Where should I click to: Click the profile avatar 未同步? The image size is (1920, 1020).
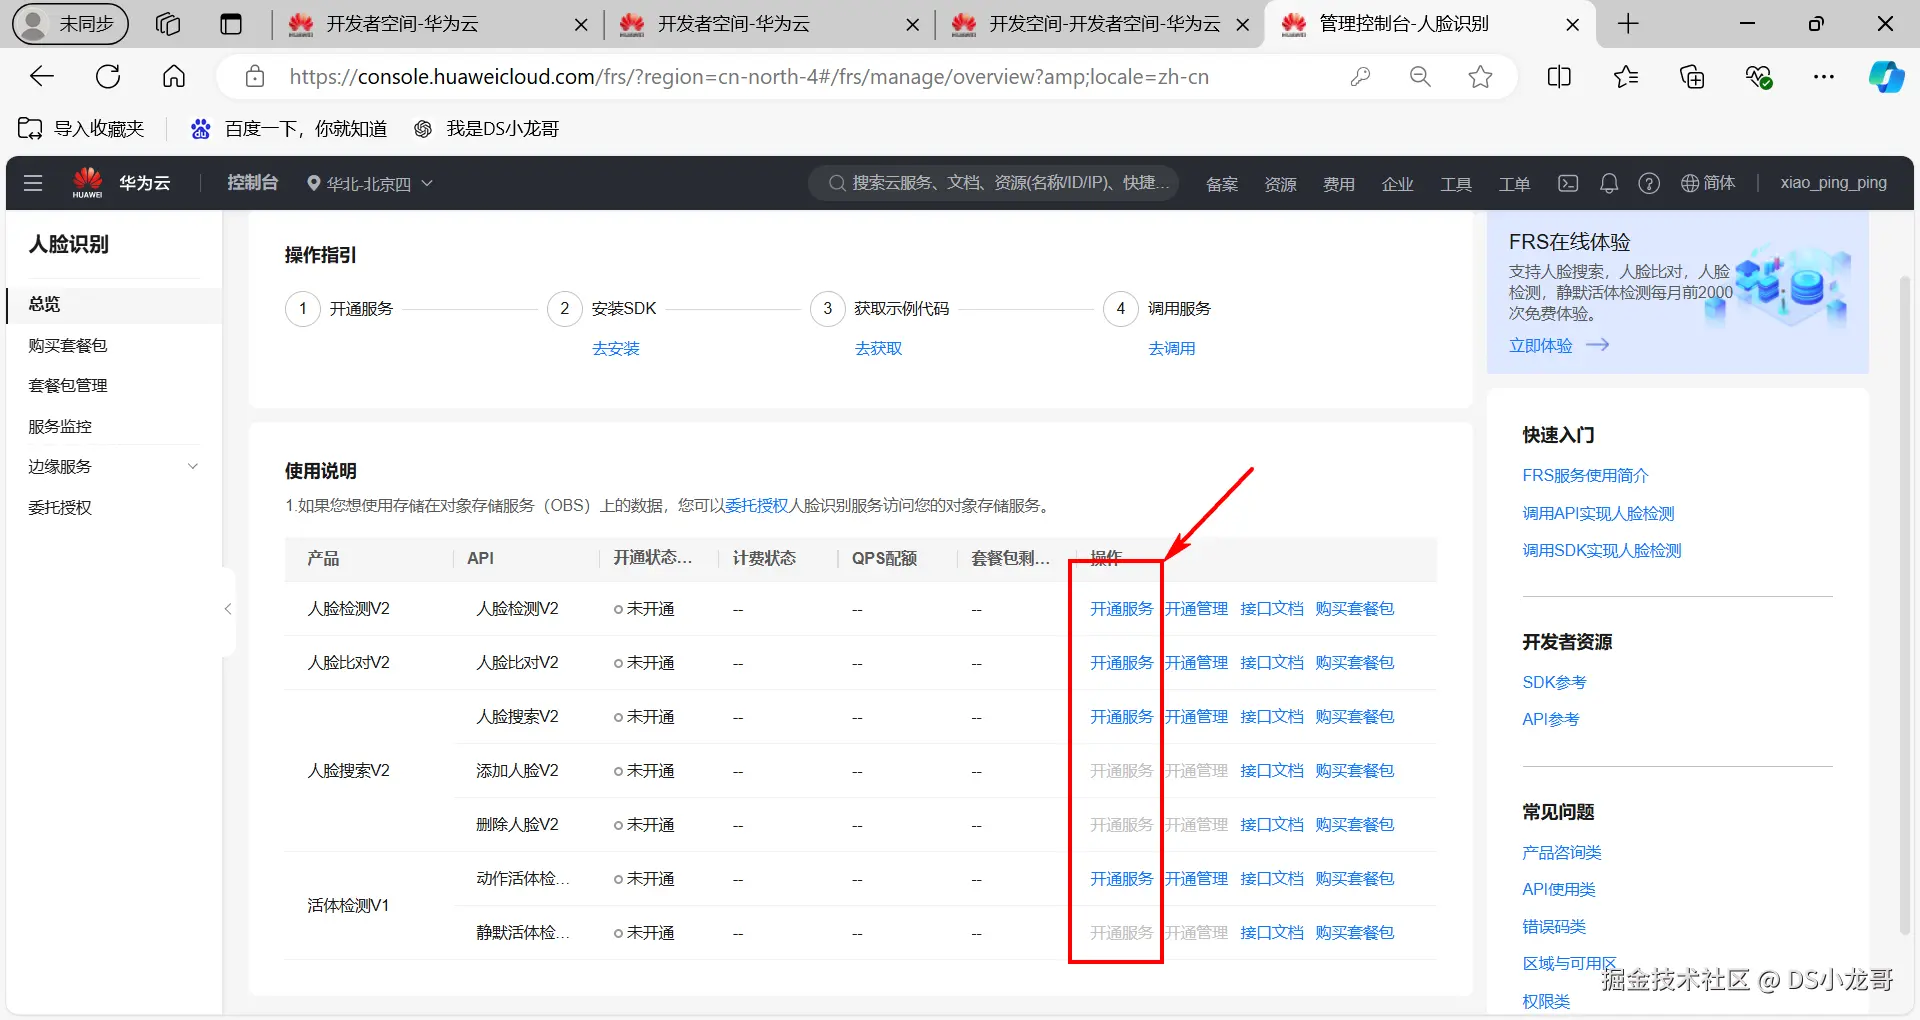(x=70, y=24)
